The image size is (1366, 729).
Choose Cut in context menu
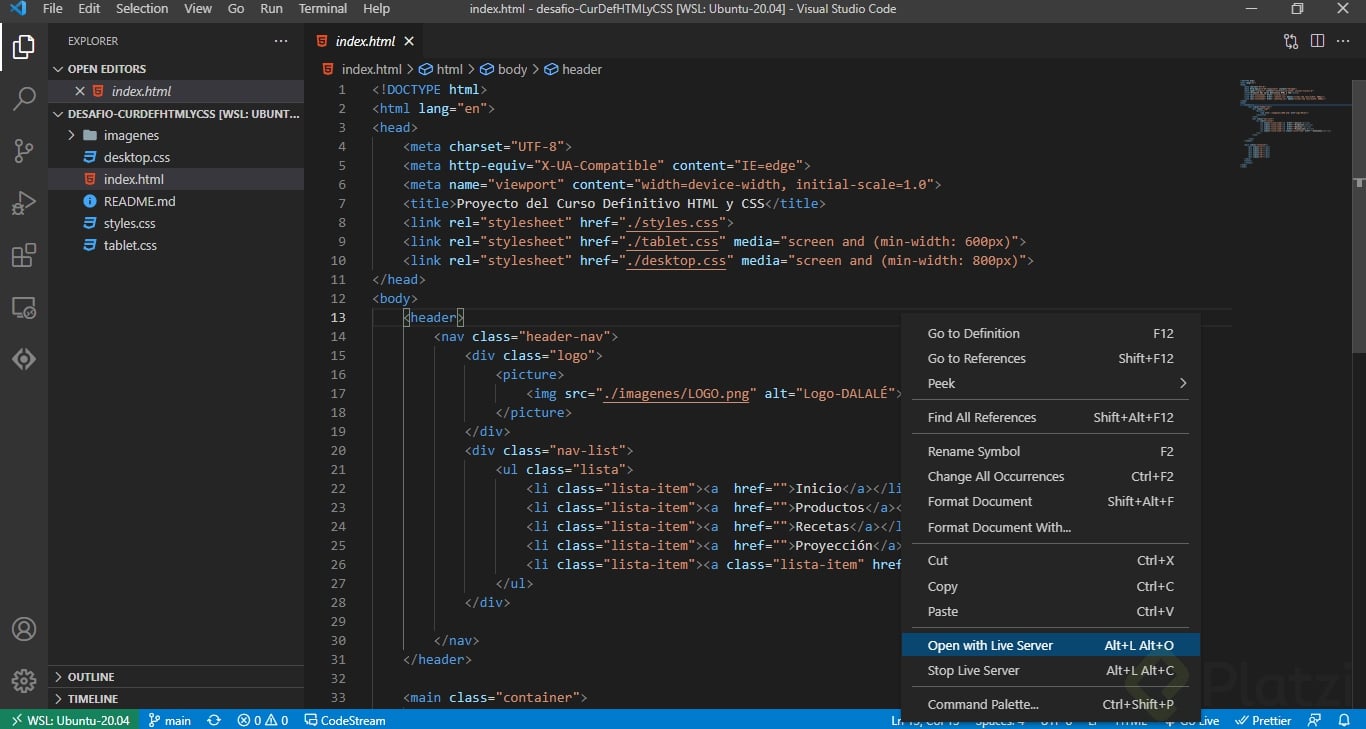(x=1050, y=560)
